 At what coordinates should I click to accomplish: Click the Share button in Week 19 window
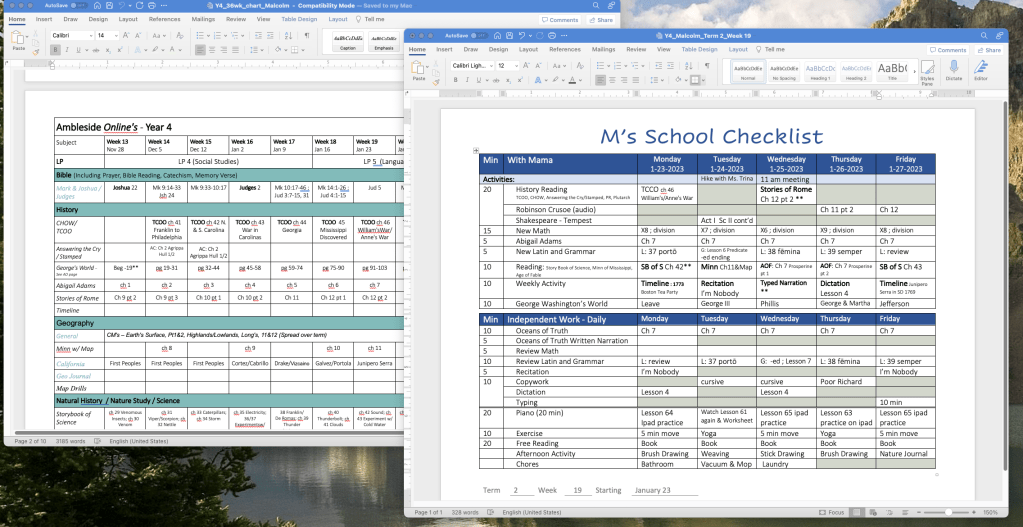click(x=988, y=49)
